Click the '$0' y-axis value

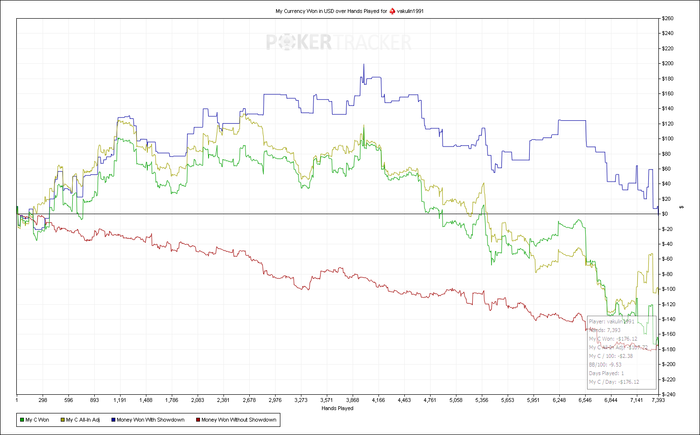pos(665,214)
